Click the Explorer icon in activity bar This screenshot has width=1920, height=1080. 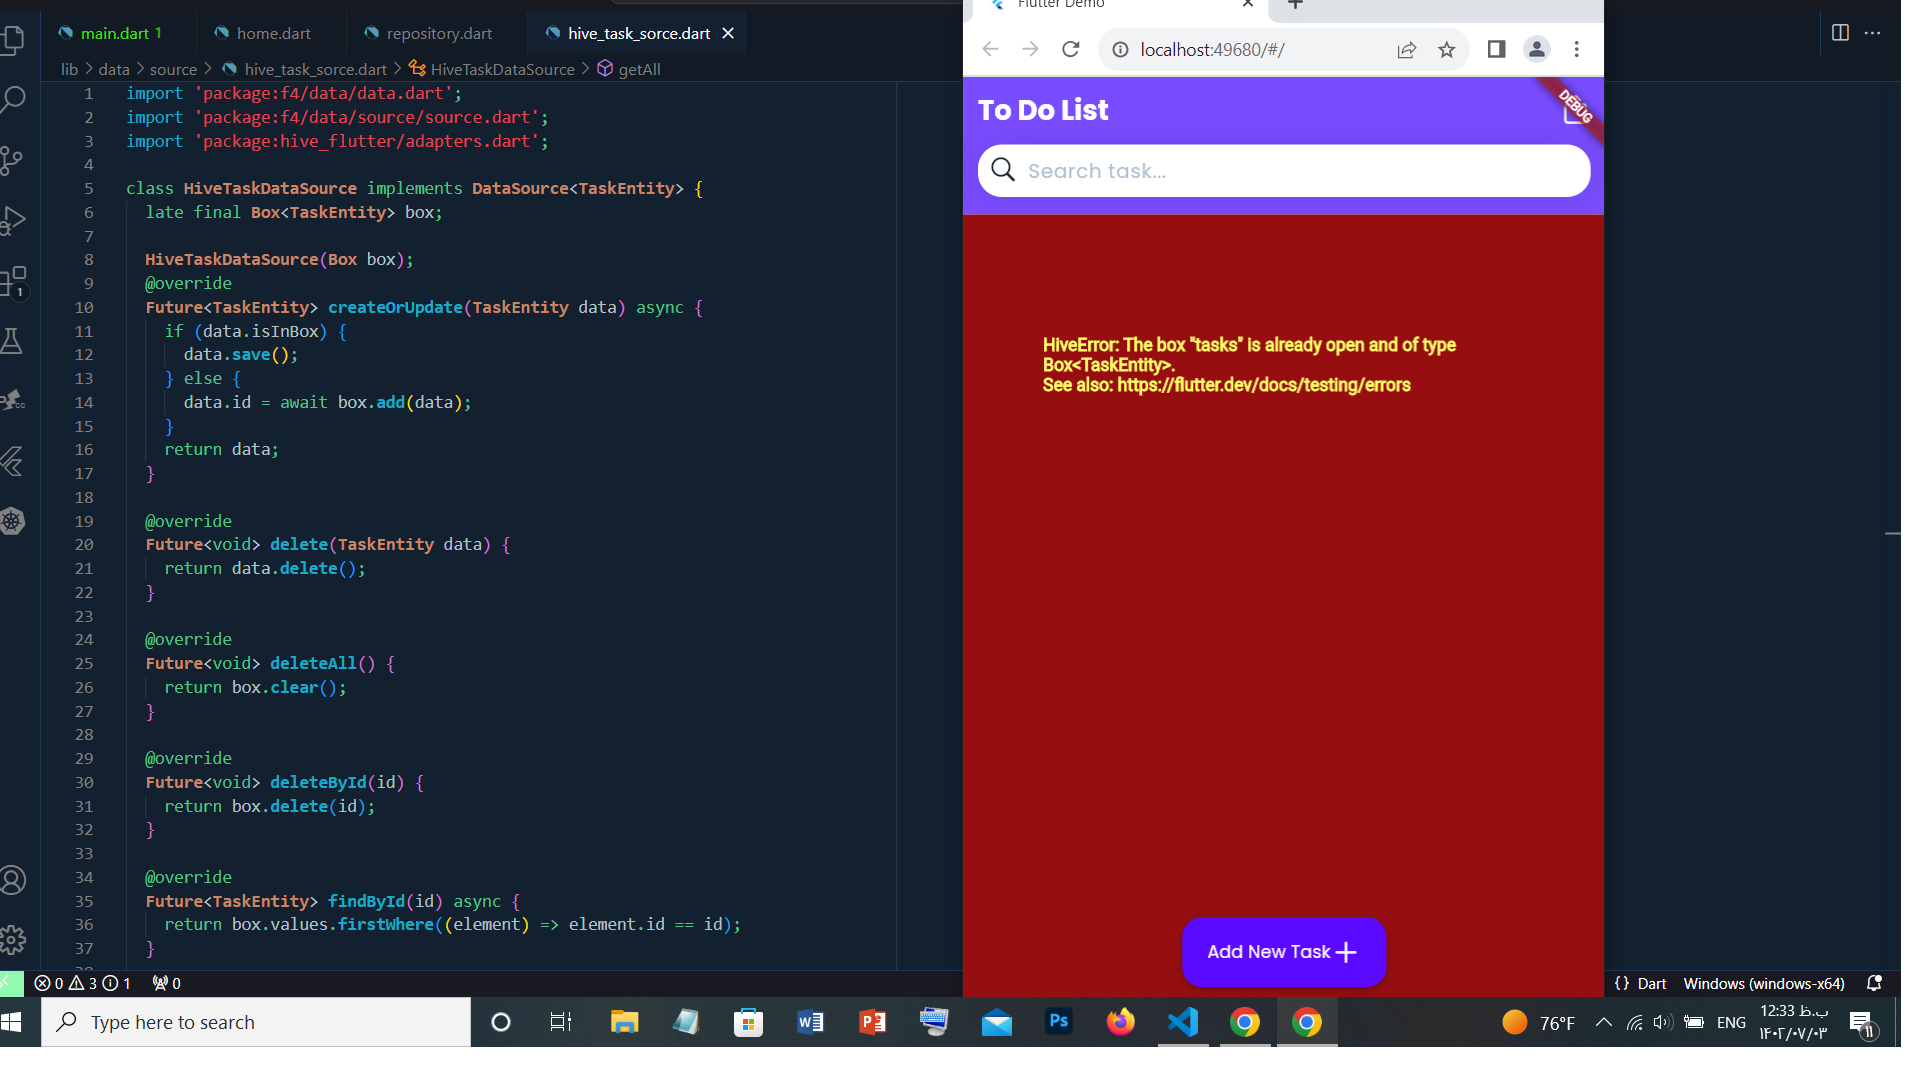pyautogui.click(x=17, y=38)
